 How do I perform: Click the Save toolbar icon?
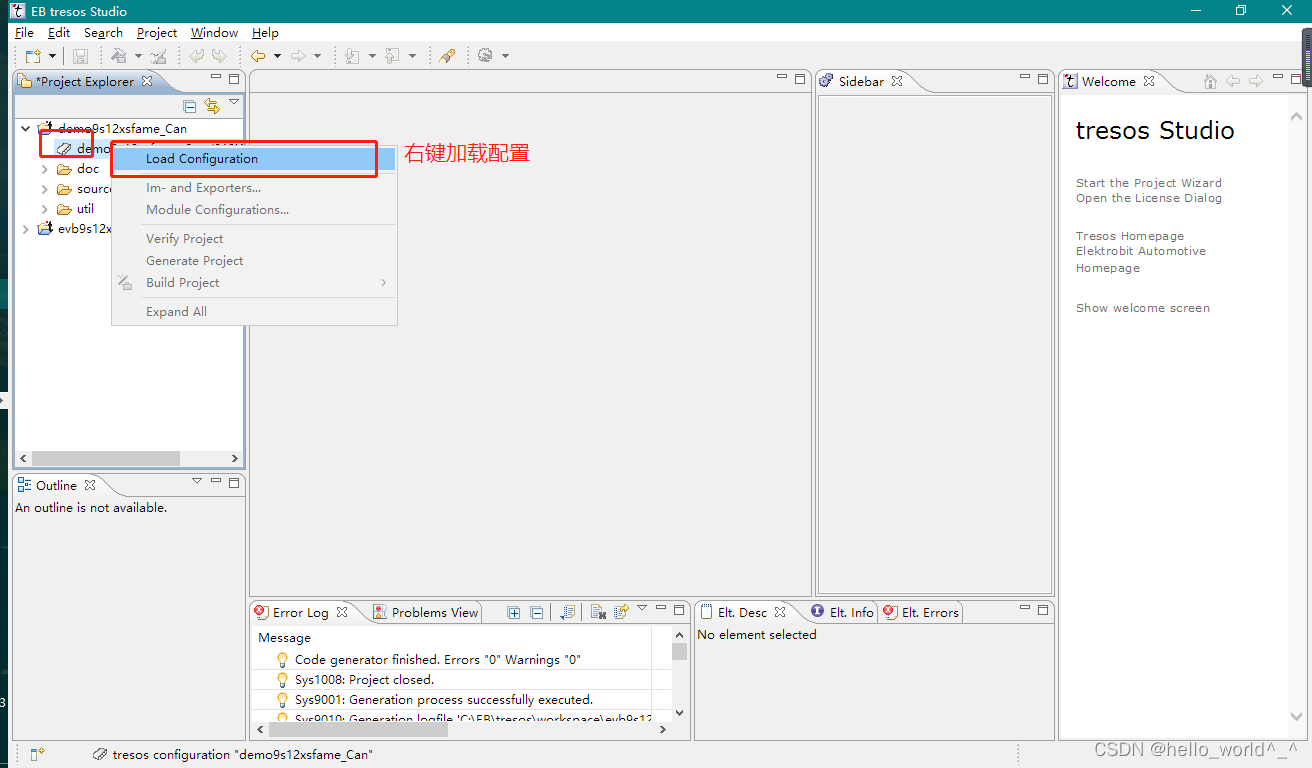coord(81,56)
